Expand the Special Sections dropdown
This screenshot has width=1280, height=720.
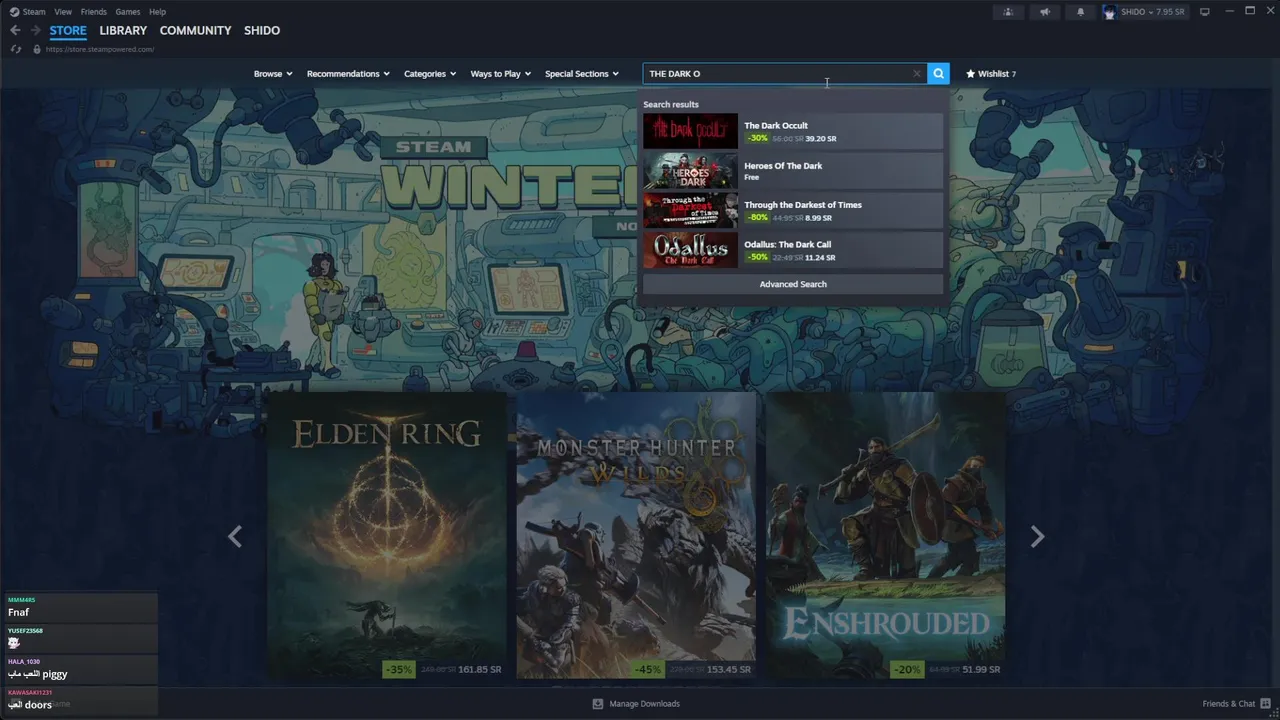point(582,74)
